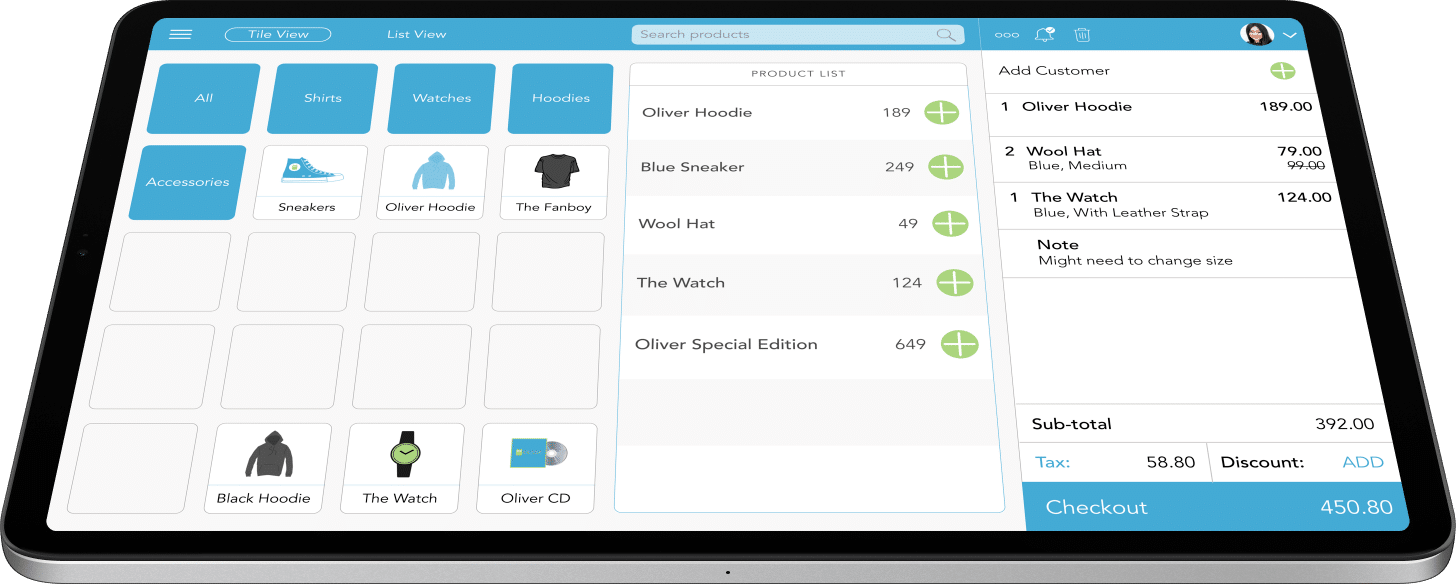Click the green plus next to Wool Hat
1456x584 pixels.
[x=950, y=224]
